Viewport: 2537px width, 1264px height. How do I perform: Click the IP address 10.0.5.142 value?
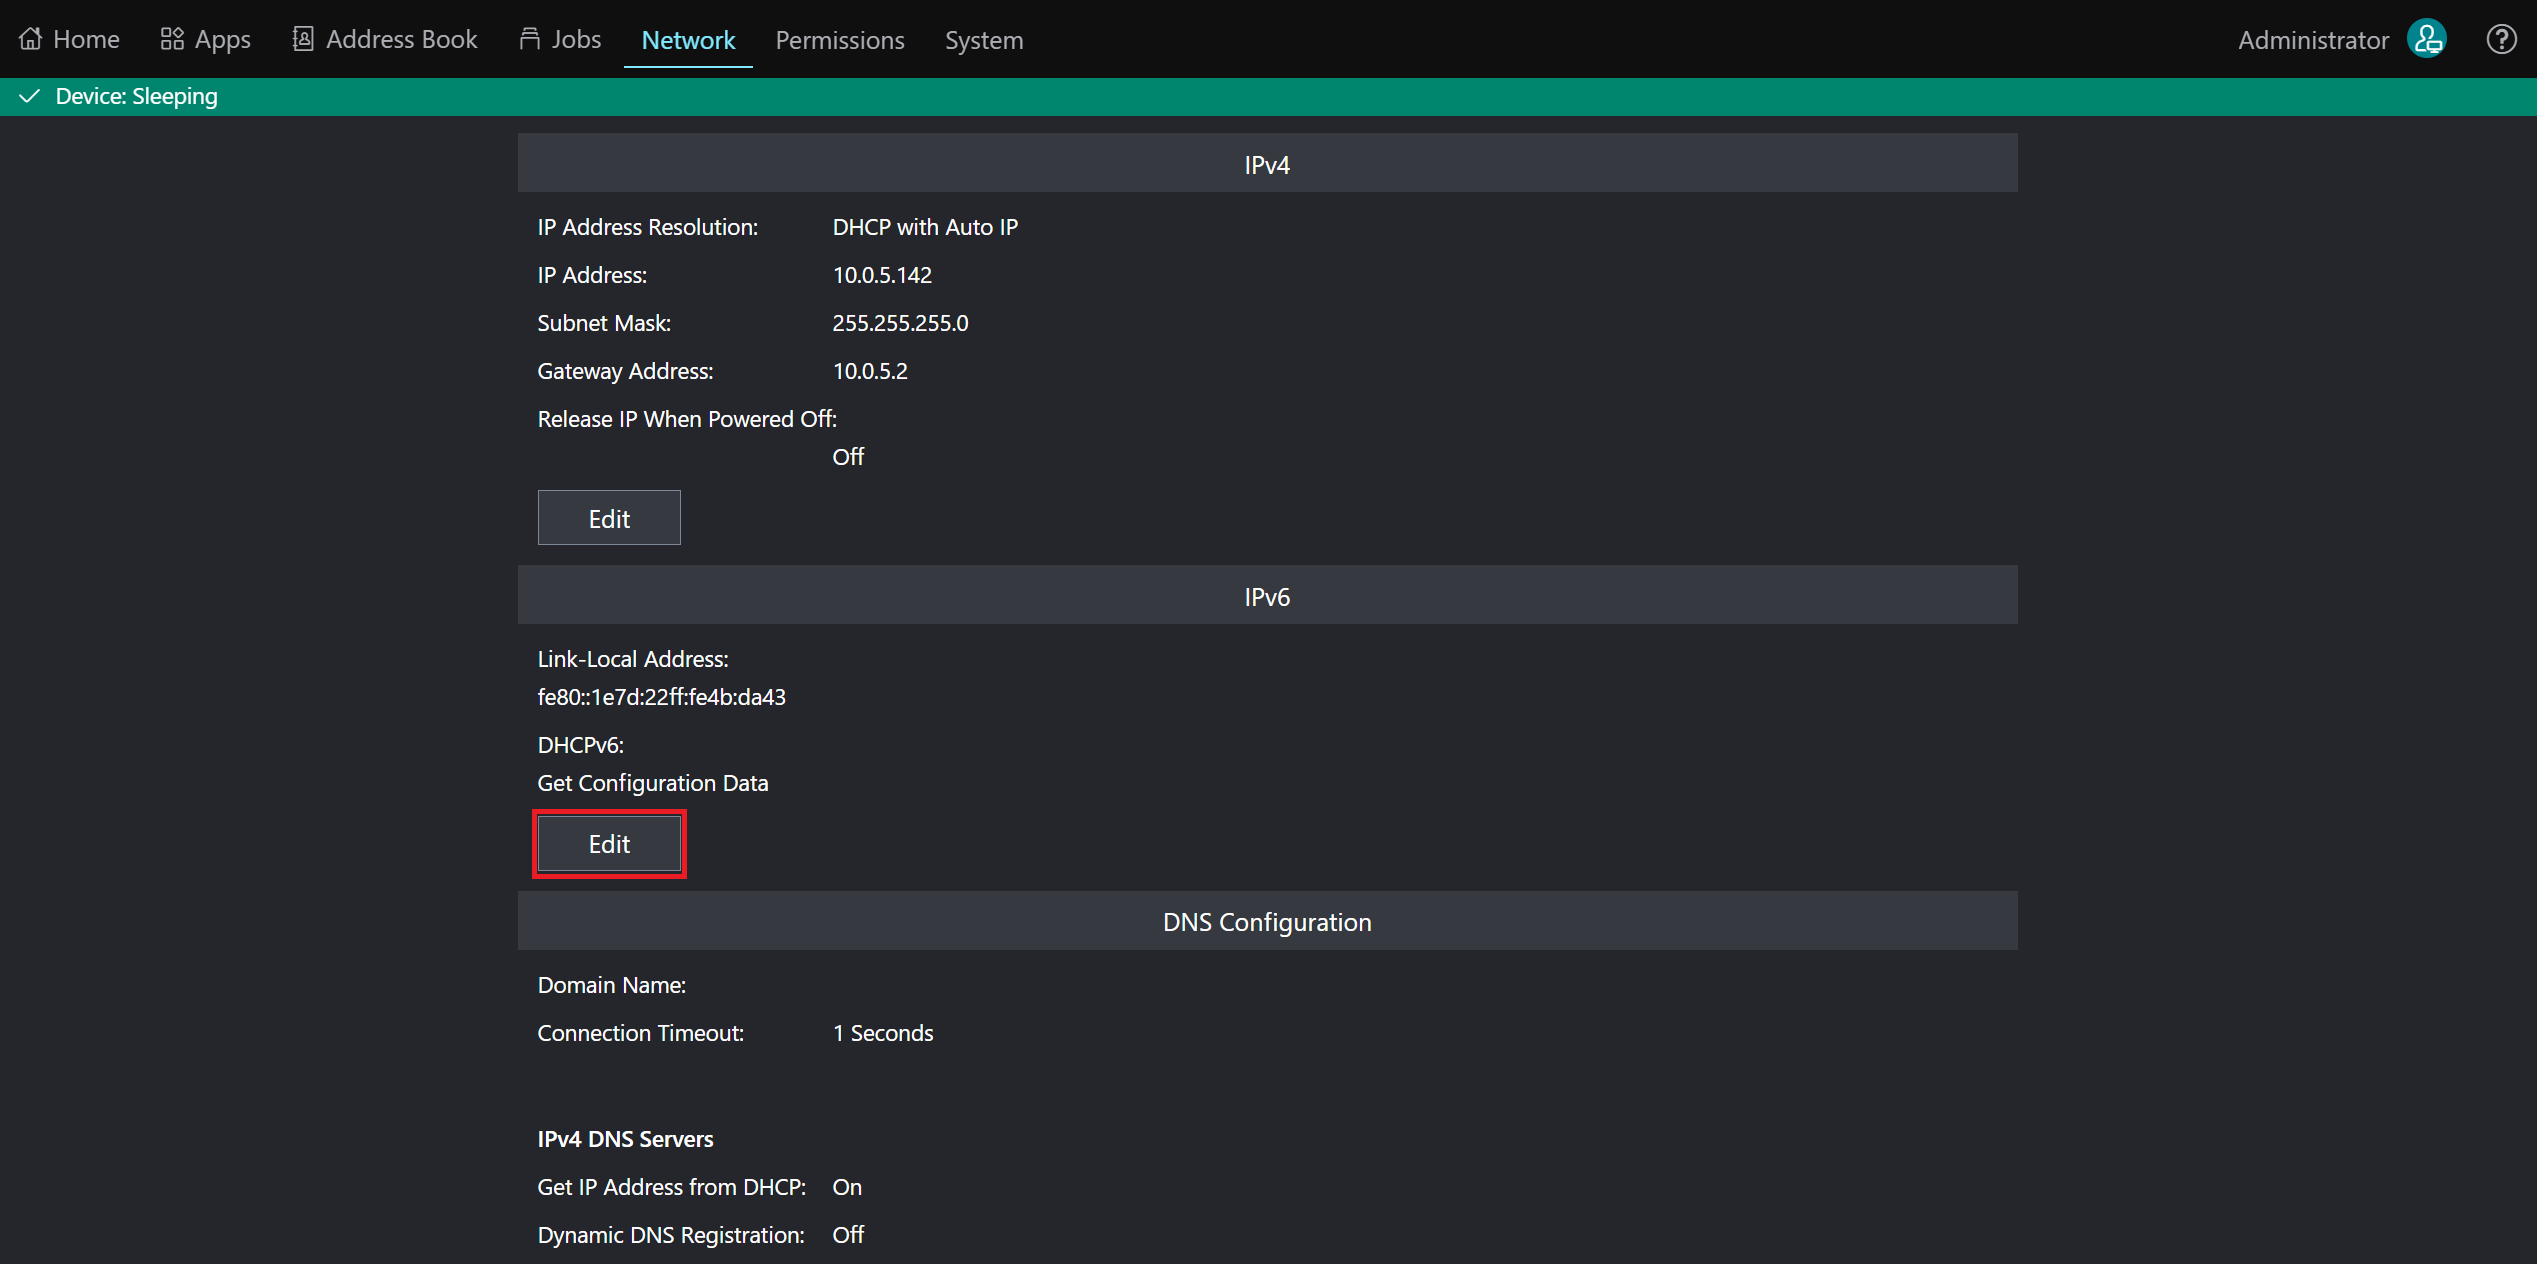click(x=882, y=275)
